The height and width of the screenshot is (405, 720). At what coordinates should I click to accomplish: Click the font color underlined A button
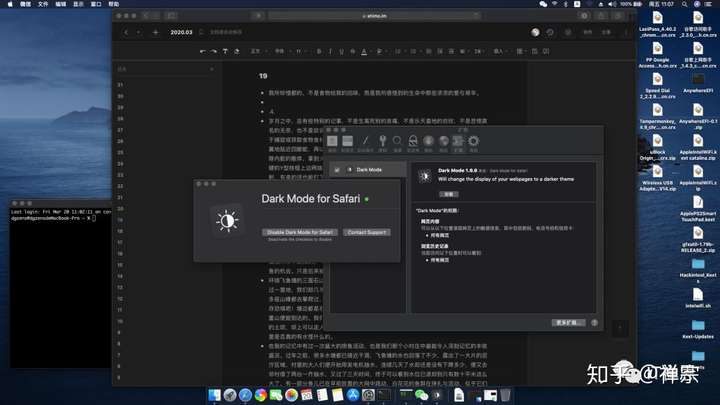point(364,51)
